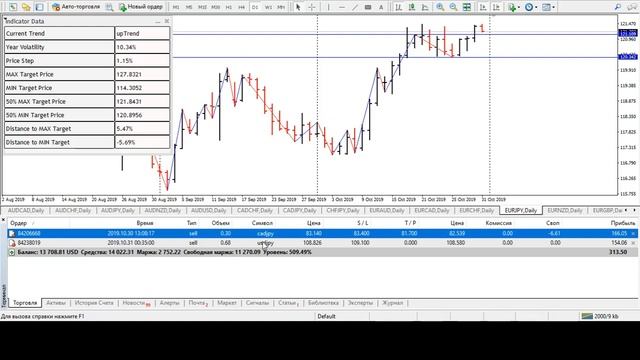Click the search magnifier icon top right
This screenshot has height=360, width=640.
click(x=618, y=7)
